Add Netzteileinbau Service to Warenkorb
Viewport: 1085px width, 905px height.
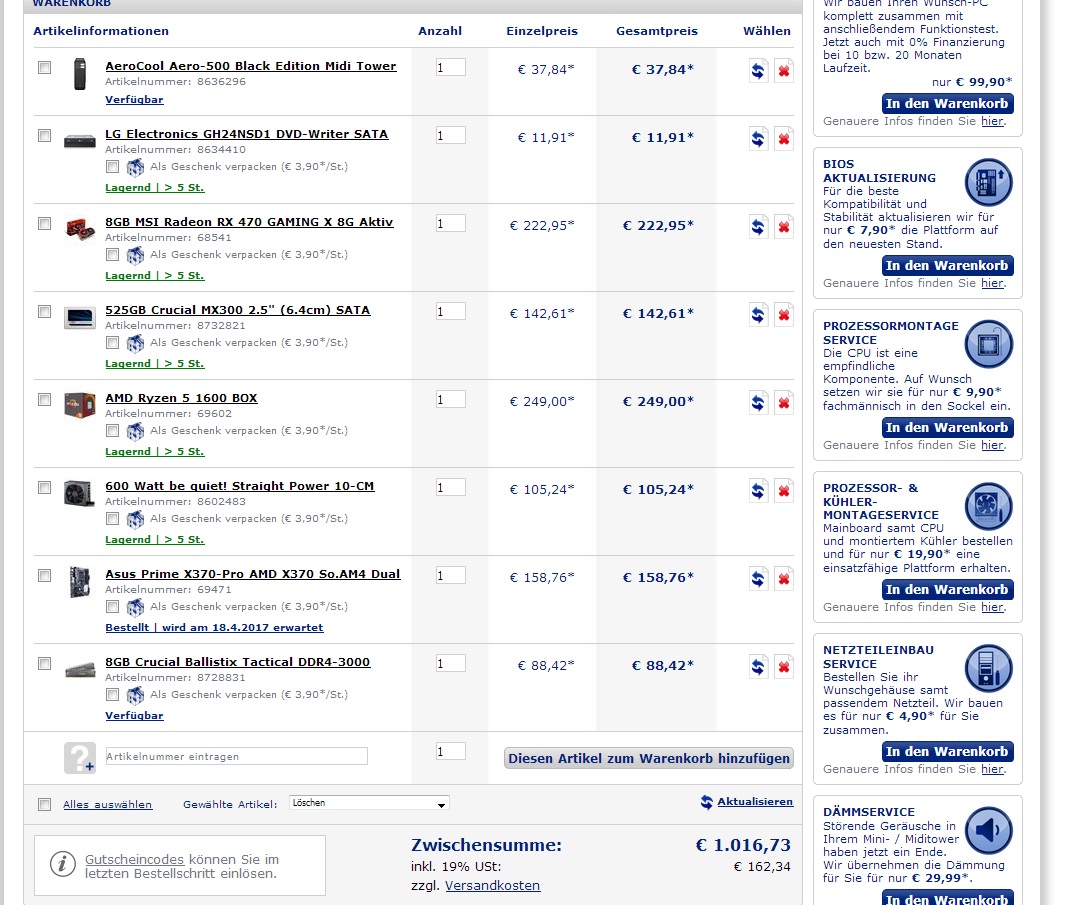(947, 751)
